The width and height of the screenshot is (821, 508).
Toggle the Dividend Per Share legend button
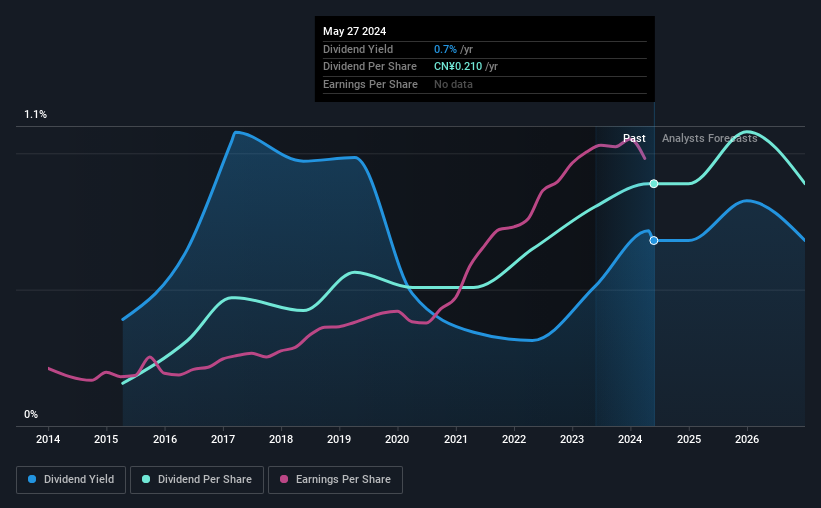[x=197, y=480]
